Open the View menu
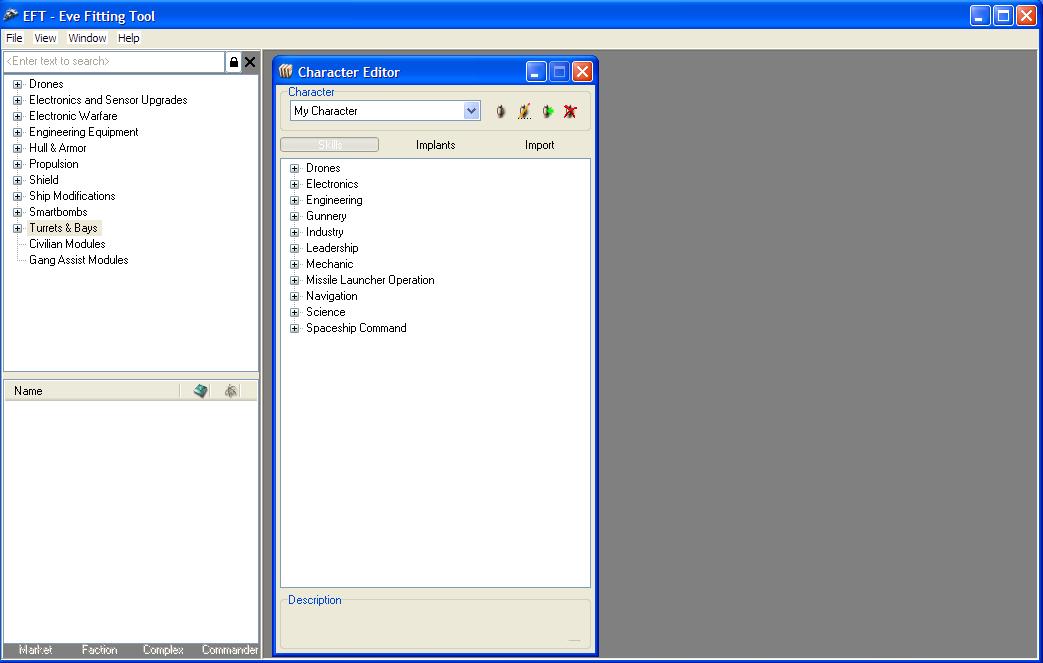 coord(45,38)
